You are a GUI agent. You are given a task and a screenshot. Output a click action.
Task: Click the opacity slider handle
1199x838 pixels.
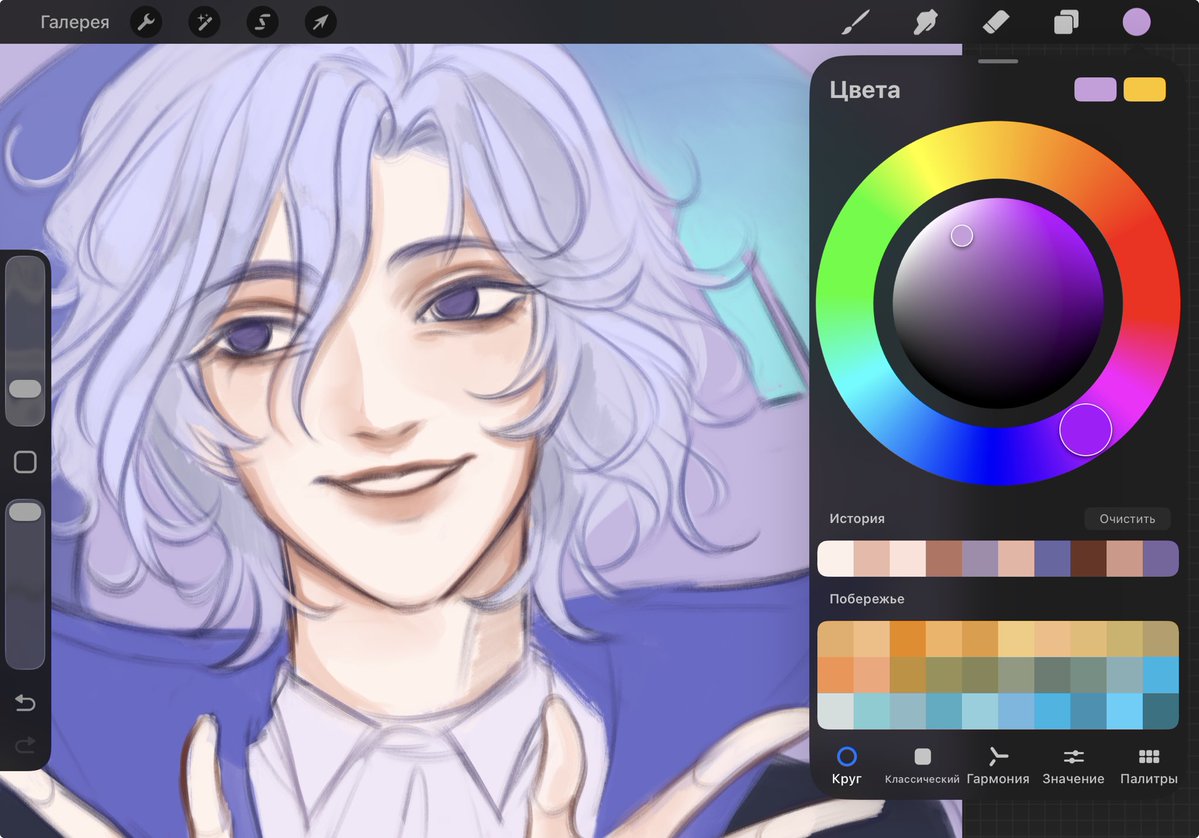[x=25, y=512]
